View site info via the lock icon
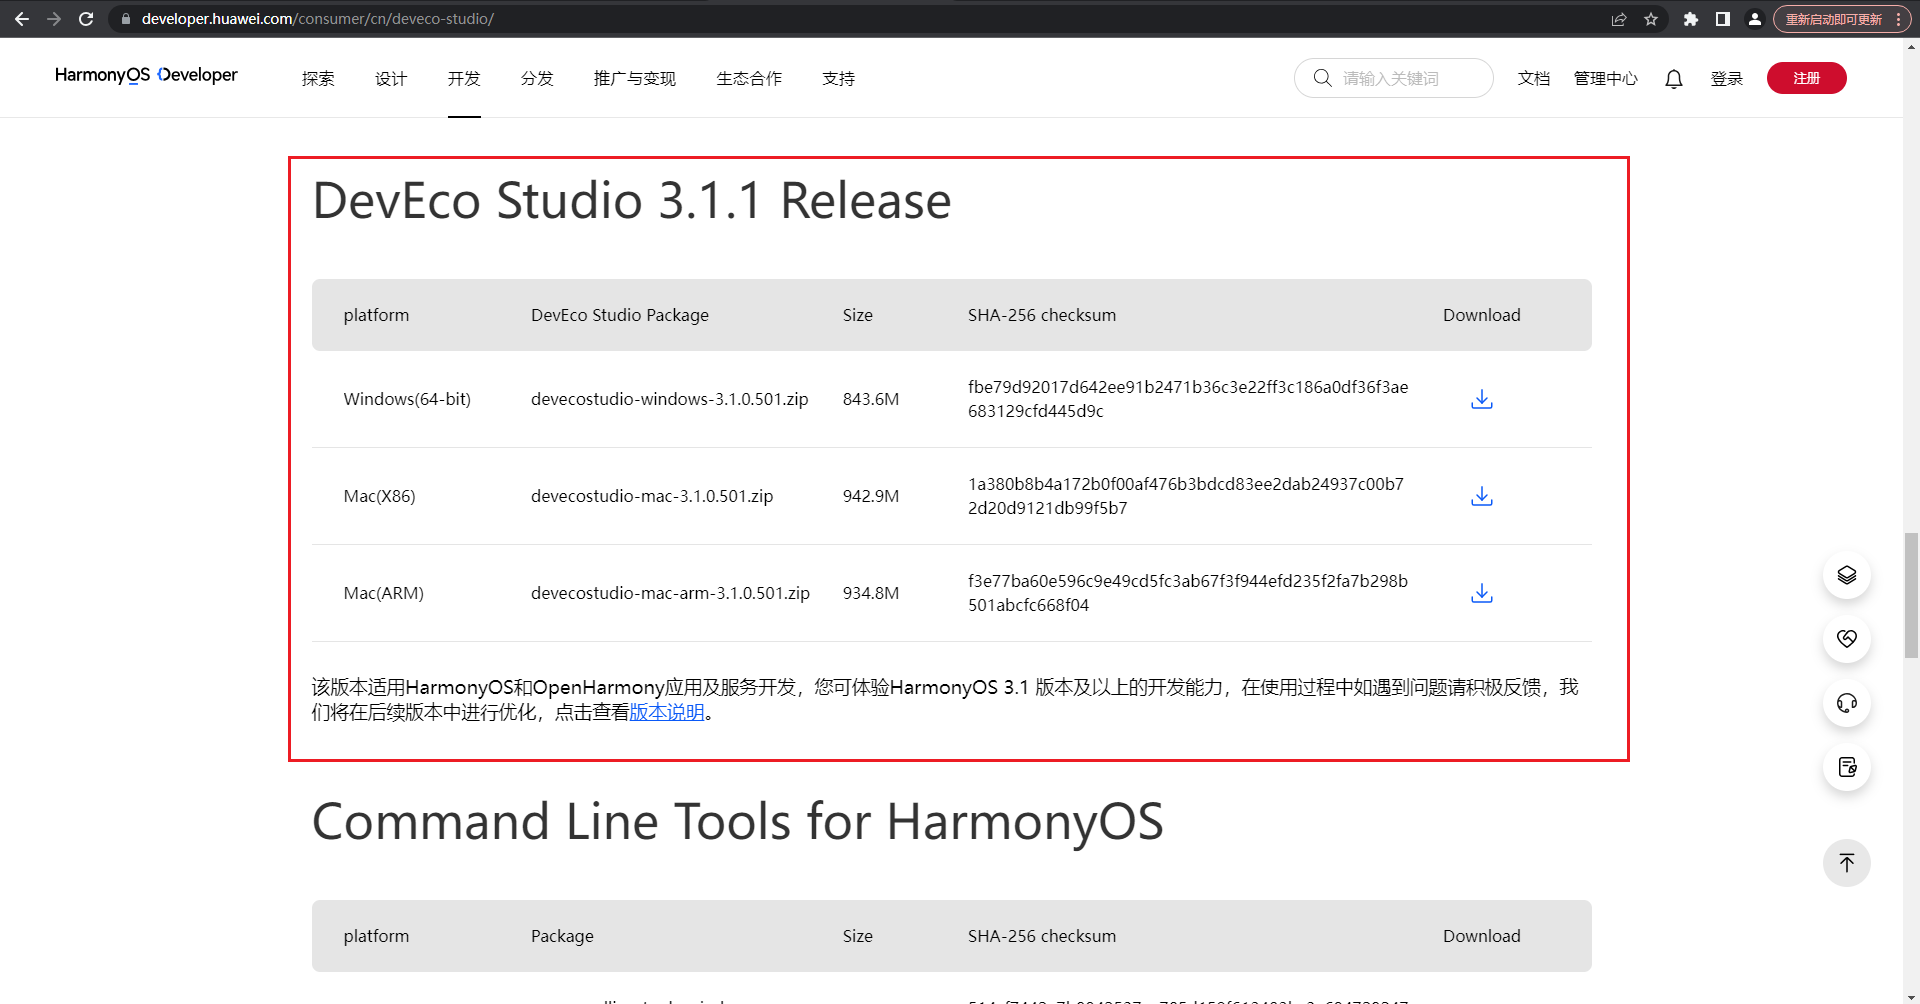This screenshot has width=1920, height=1004. click(126, 19)
